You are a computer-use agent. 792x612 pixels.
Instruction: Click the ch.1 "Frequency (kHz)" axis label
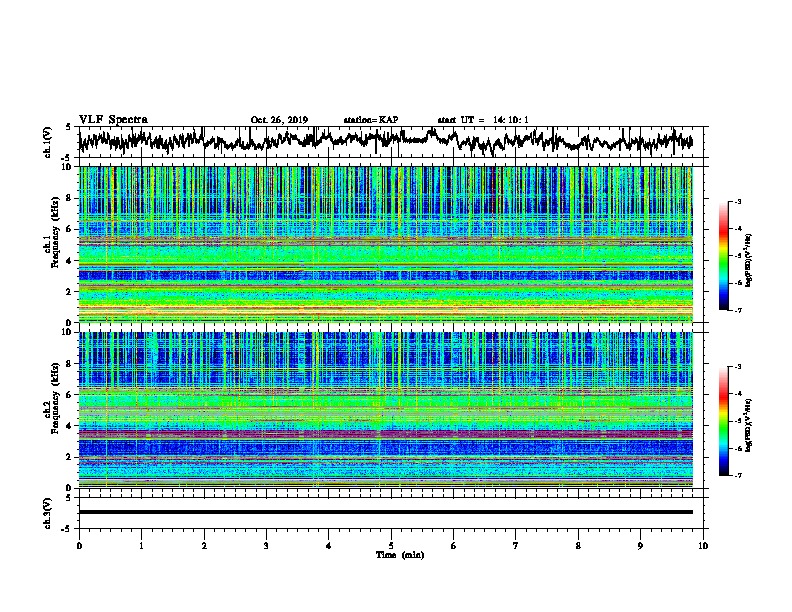click(55, 233)
